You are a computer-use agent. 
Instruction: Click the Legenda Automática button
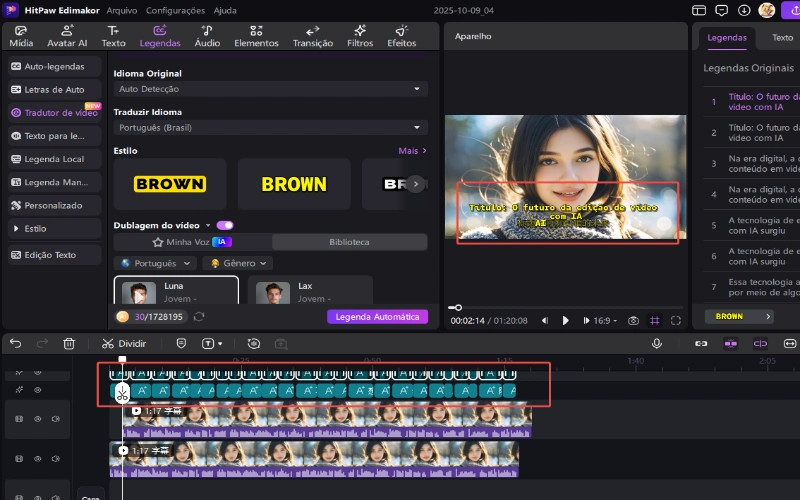(x=377, y=316)
